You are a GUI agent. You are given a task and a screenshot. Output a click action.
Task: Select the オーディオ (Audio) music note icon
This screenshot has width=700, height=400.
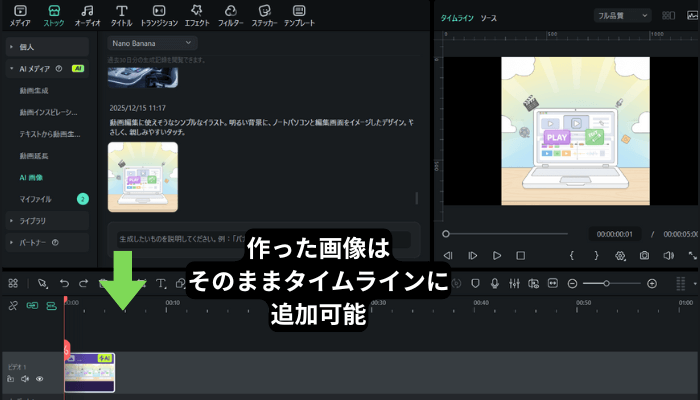(x=86, y=14)
